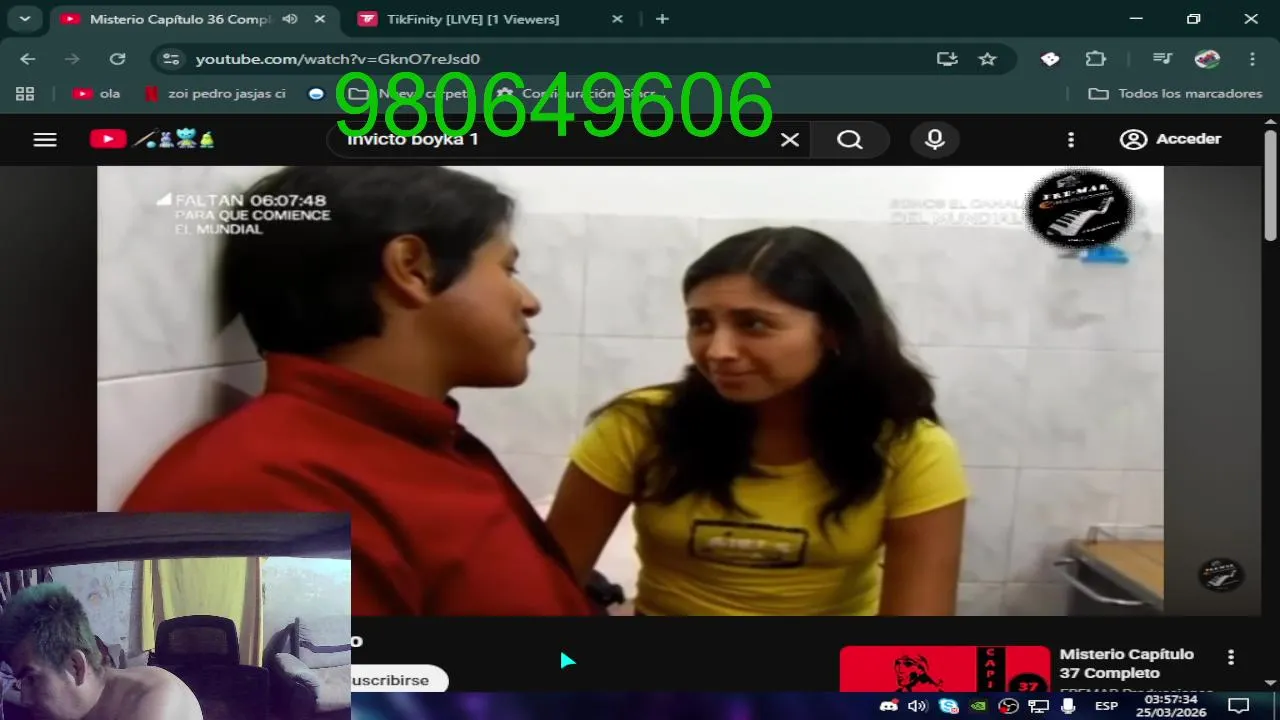Open OBS Studio tray icon
This screenshot has width=1280, height=720.
pyautogui.click(x=1008, y=706)
